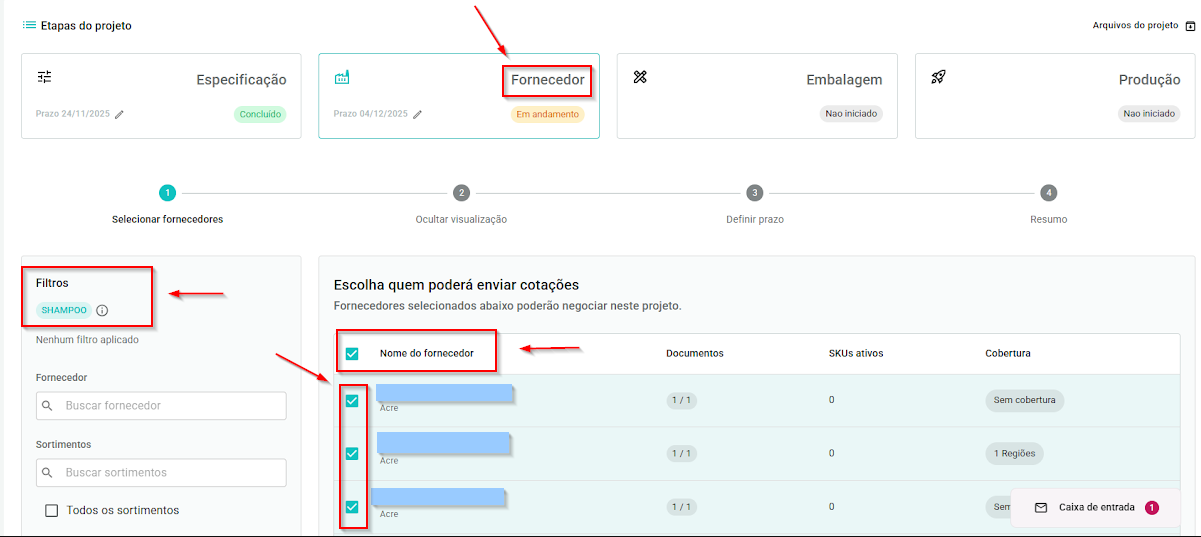This screenshot has height=537, width=1201.
Task: Click the Produção rocket icon
Action: point(938,77)
